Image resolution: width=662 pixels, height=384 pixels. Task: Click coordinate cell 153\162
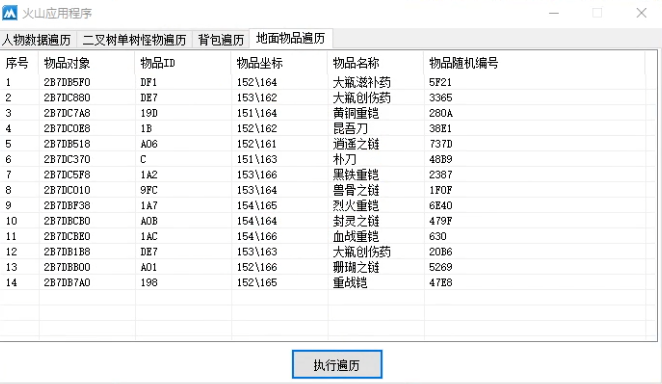pyautogui.click(x=257, y=97)
